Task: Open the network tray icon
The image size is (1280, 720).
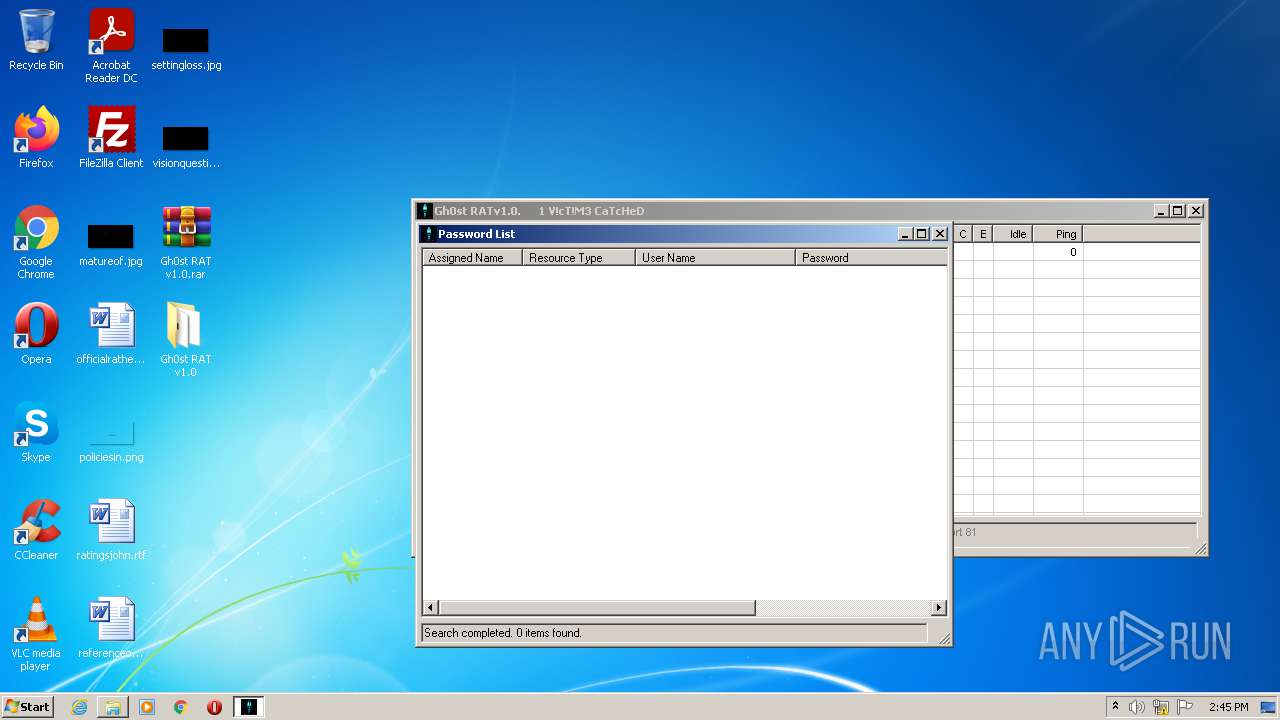Action: [x=1161, y=707]
